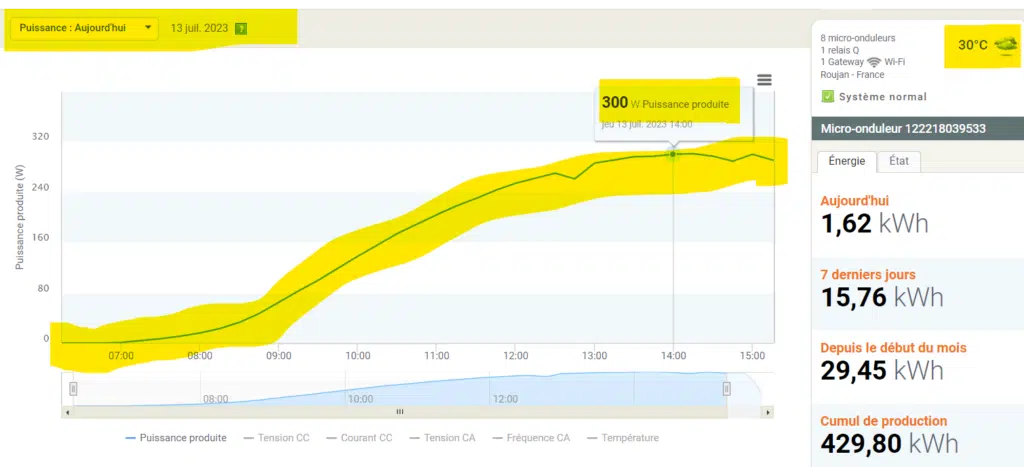The image size is (1024, 467).
Task: Click the left range handle in the navigator
Action: click(x=73, y=389)
